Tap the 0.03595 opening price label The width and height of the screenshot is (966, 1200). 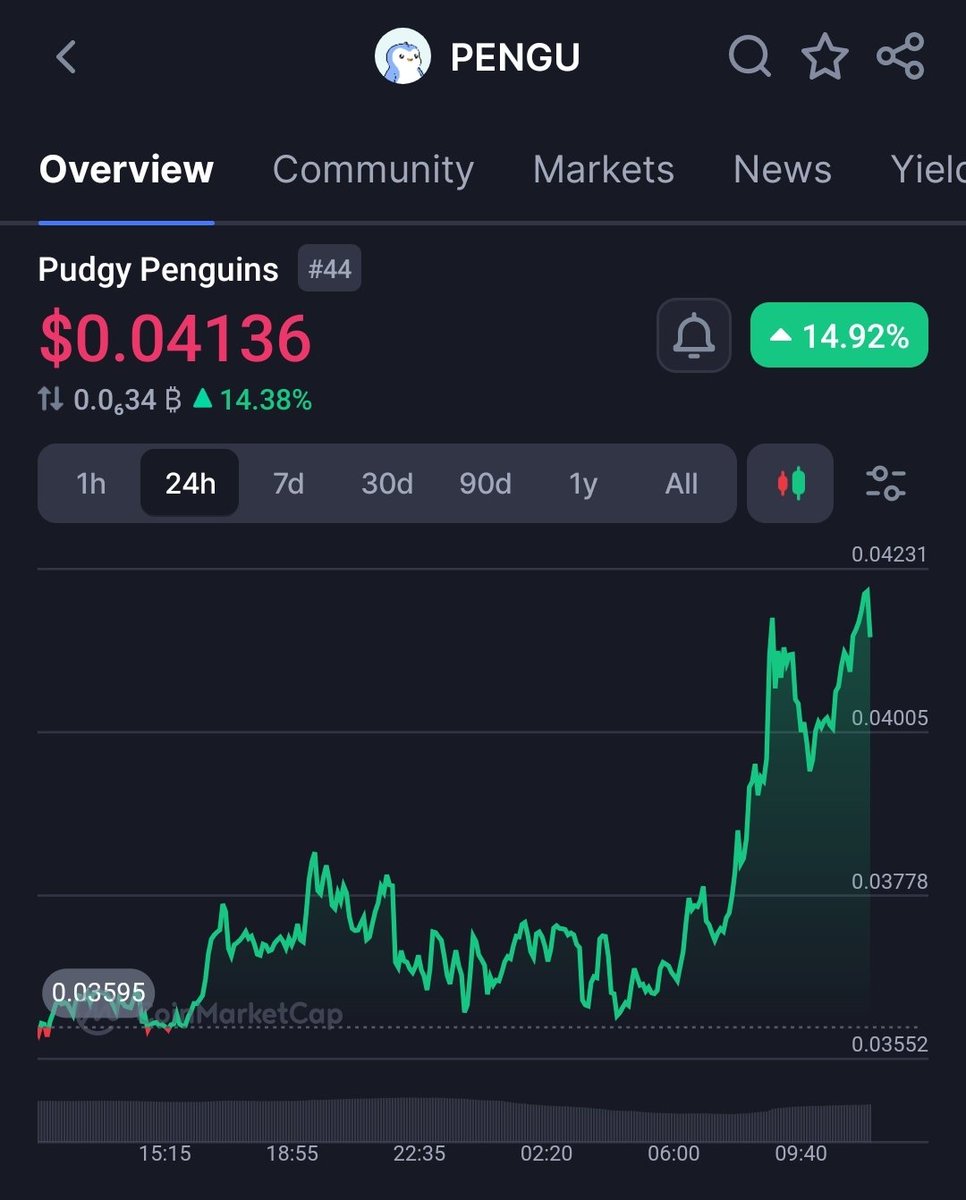(98, 993)
